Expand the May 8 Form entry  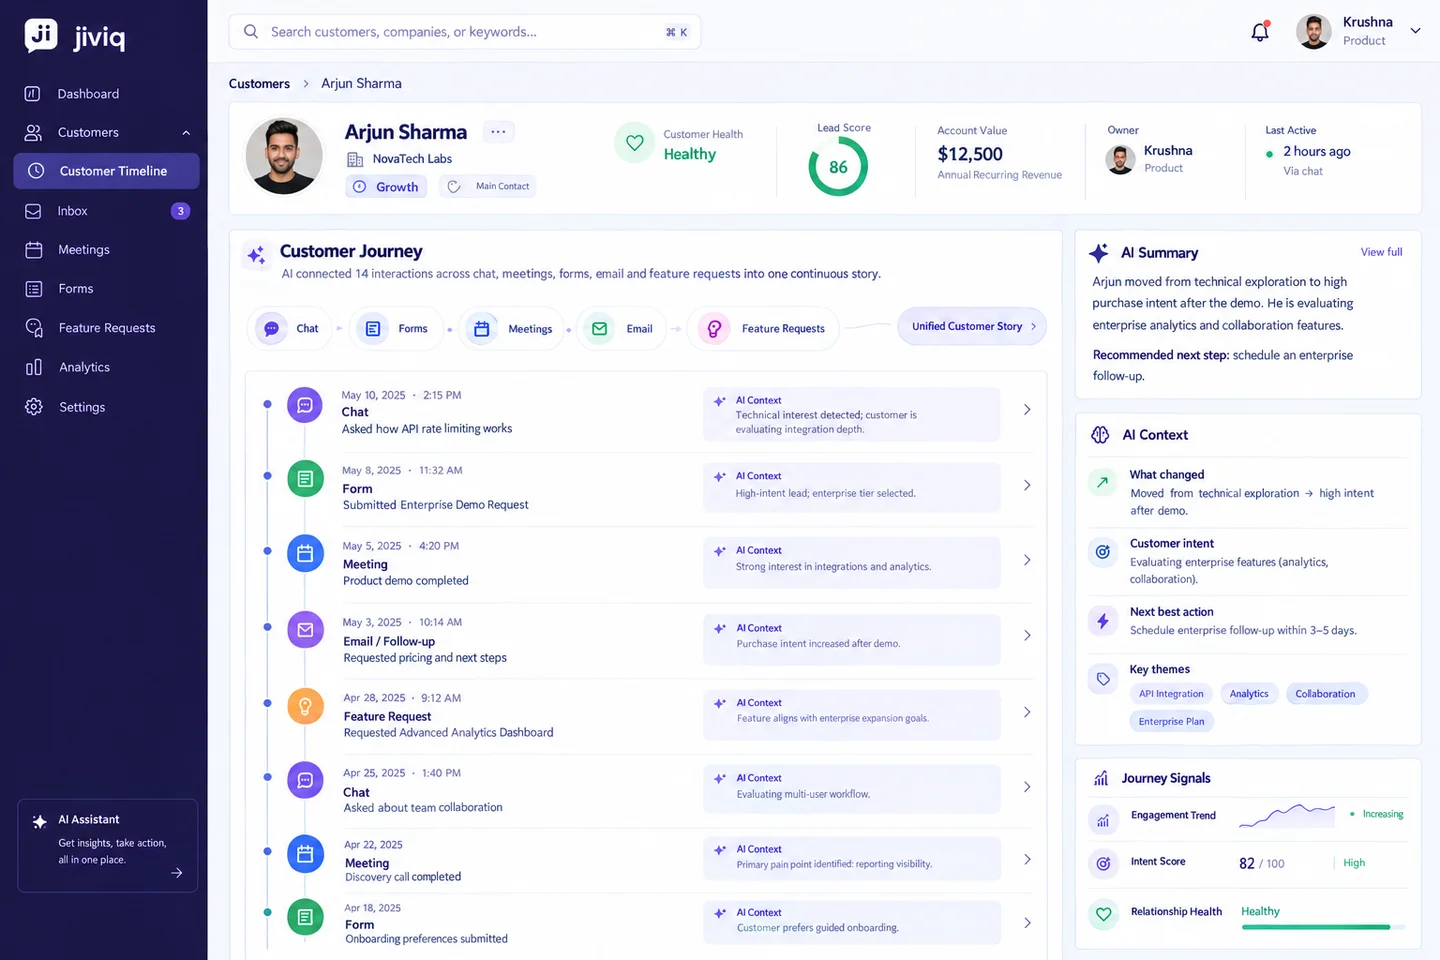click(1027, 486)
